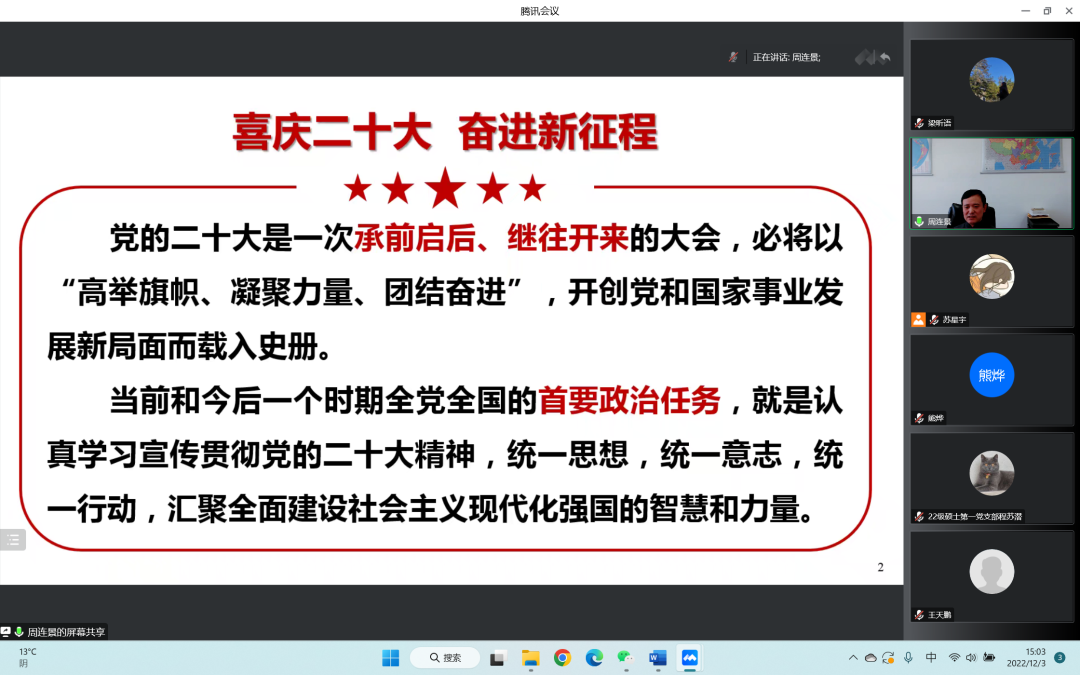Launch Google Chrome from the taskbar
1080x675 pixels.
coord(562,657)
